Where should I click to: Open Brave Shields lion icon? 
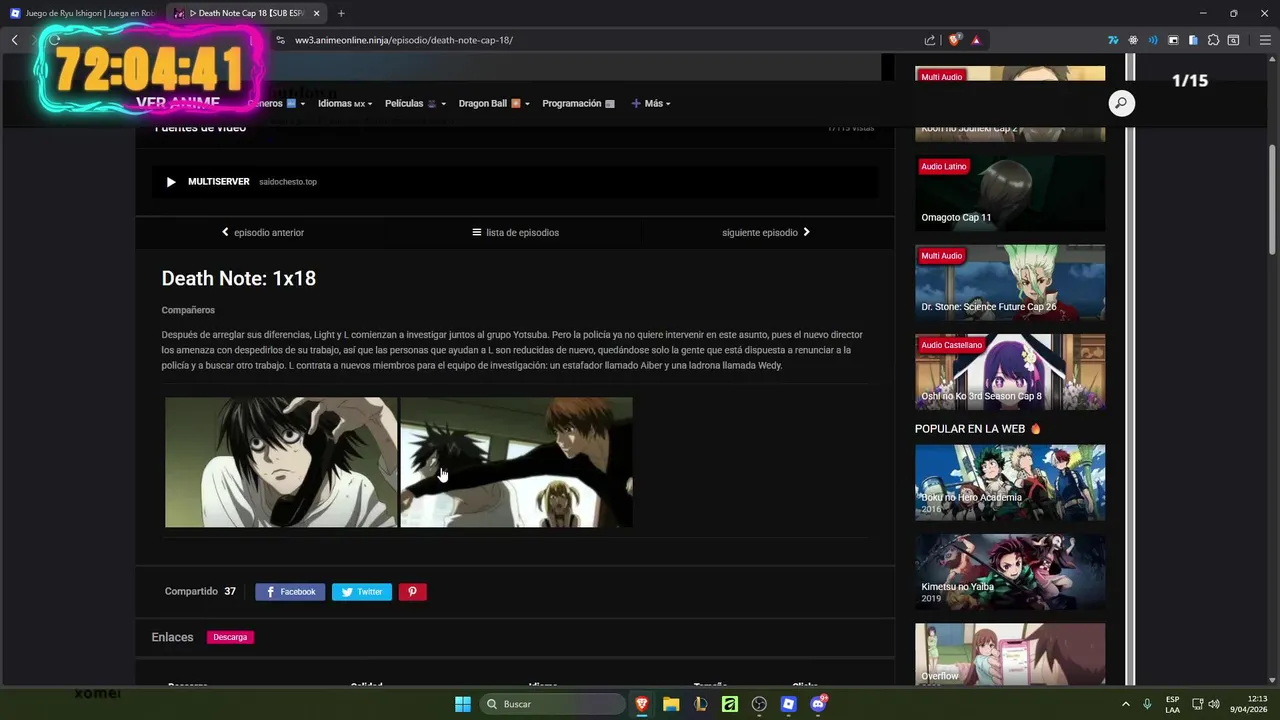pos(954,40)
